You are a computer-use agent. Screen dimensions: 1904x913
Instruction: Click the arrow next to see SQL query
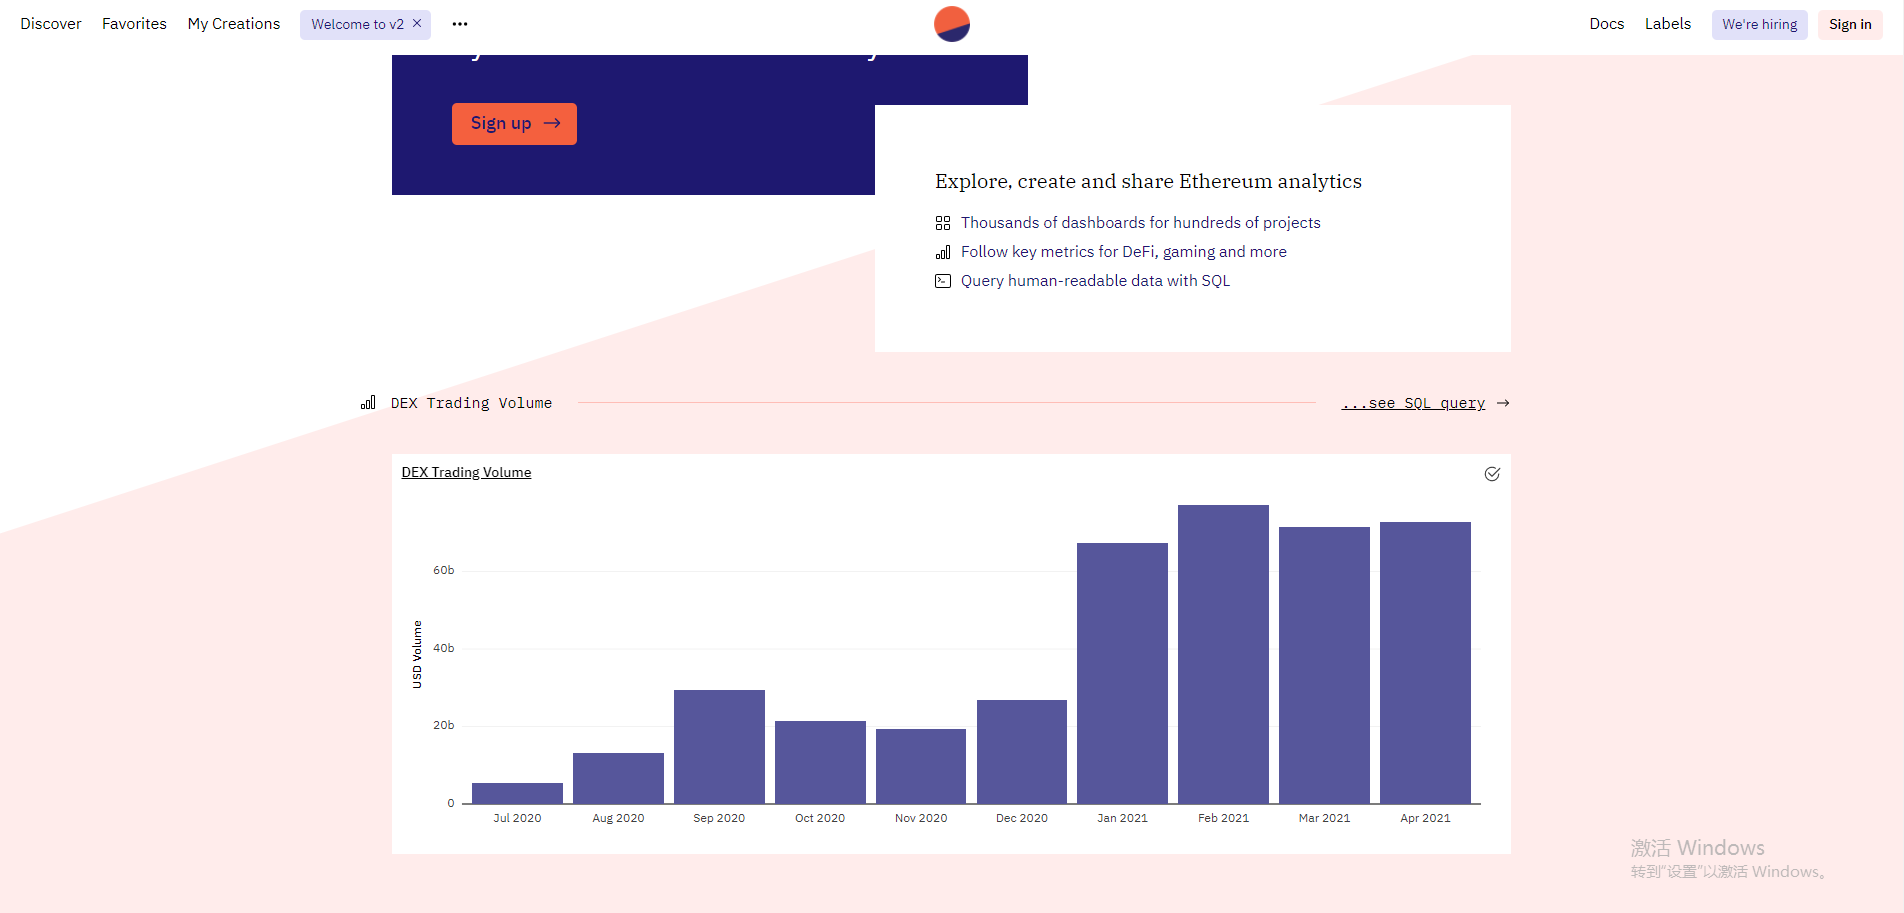point(1503,403)
